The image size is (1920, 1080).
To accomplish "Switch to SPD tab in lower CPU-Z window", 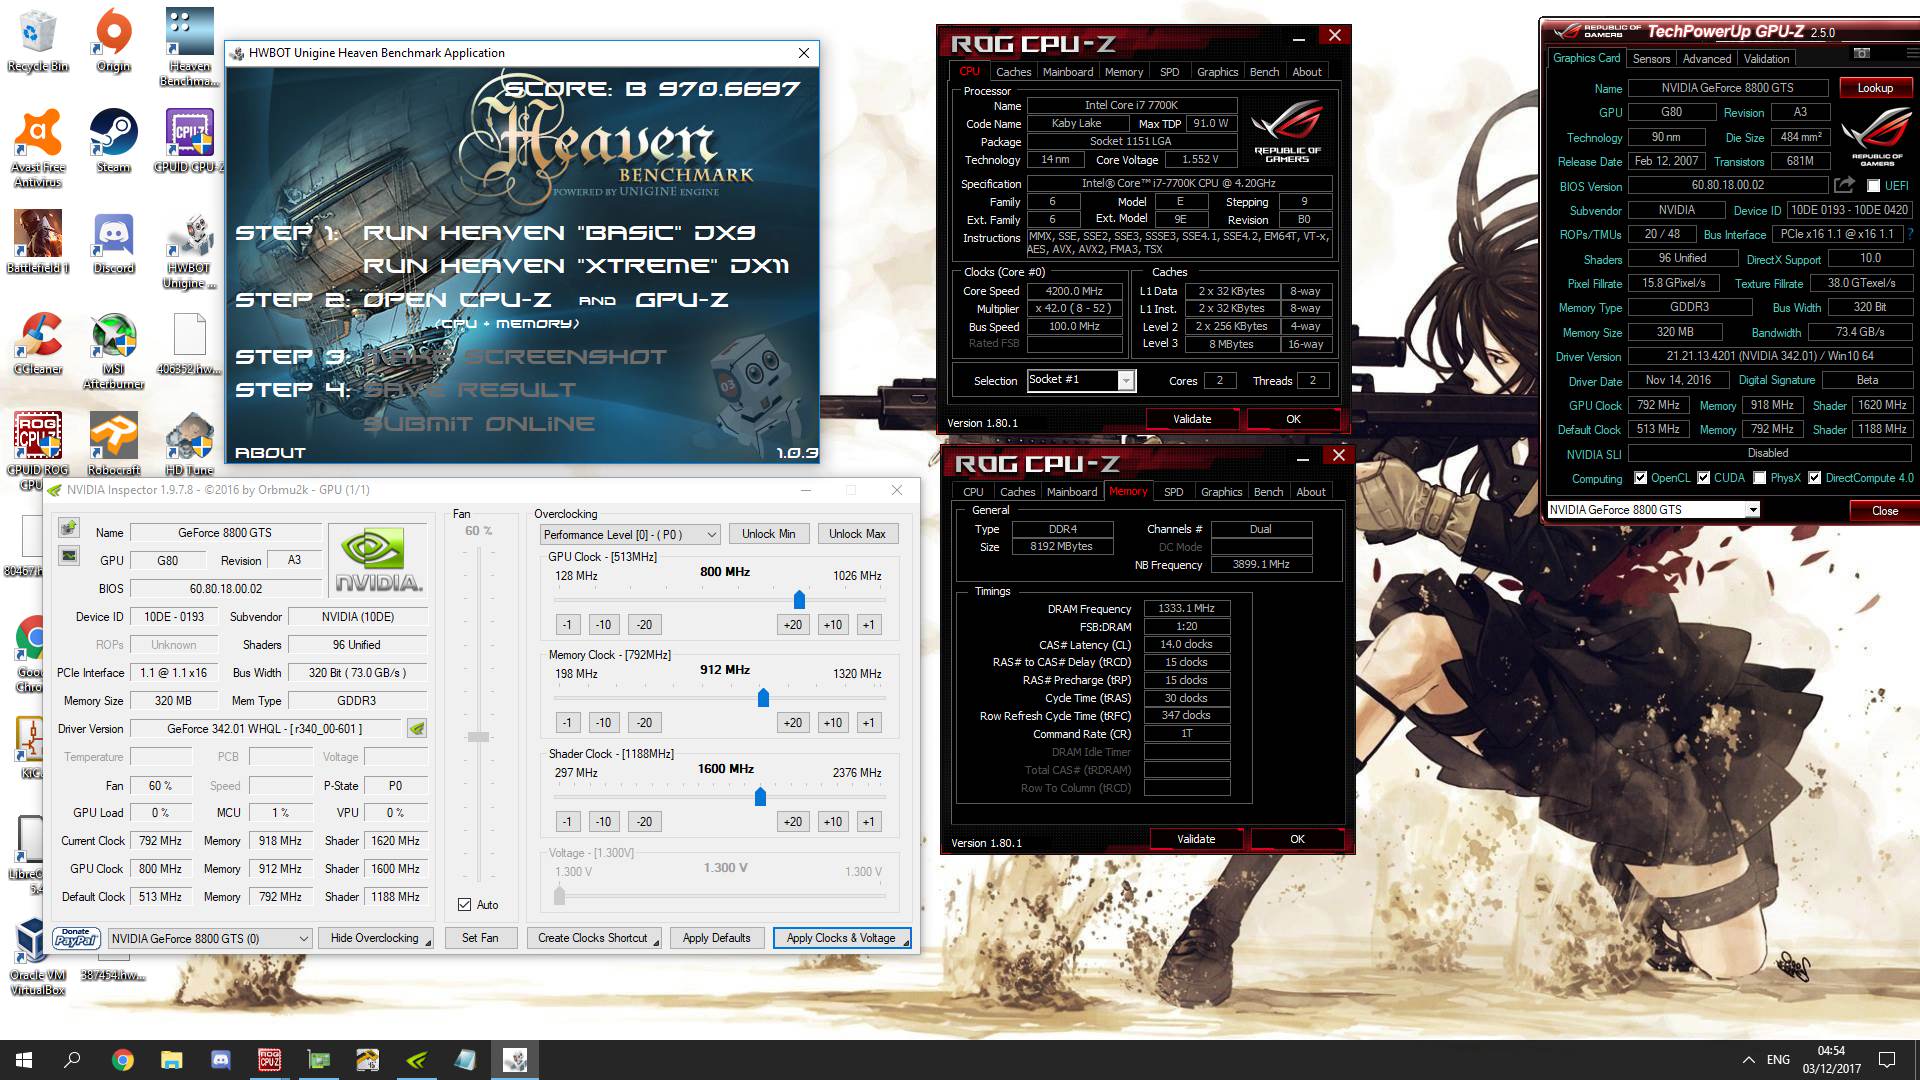I will pos(1174,492).
